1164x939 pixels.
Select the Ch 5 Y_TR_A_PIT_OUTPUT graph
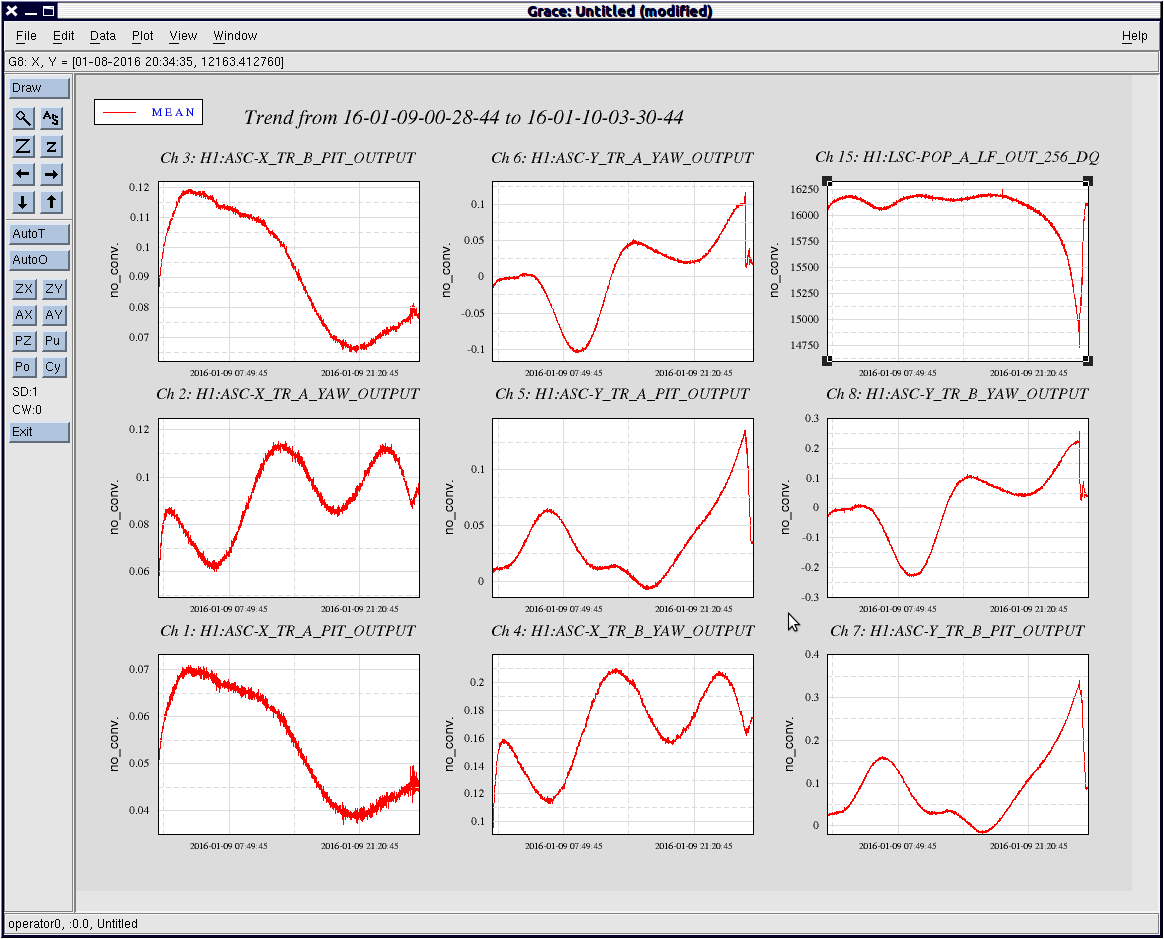tap(623, 508)
